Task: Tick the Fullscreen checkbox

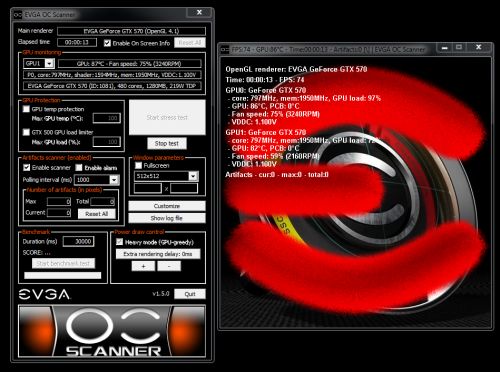Action: coord(138,165)
